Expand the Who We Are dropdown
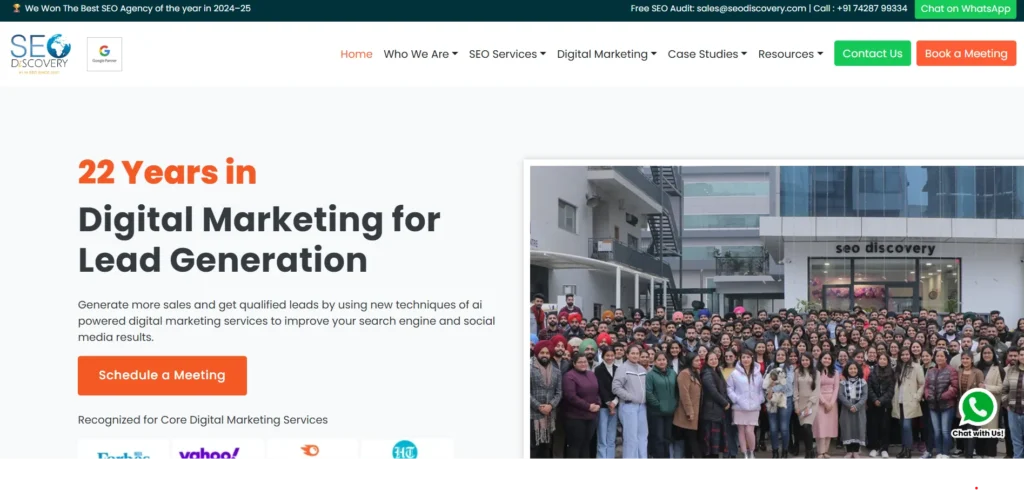1024x490 pixels. (x=421, y=54)
